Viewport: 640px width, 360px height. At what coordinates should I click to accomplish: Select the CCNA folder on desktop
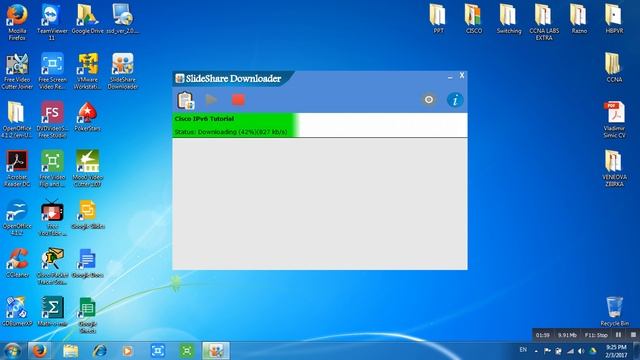point(614,67)
